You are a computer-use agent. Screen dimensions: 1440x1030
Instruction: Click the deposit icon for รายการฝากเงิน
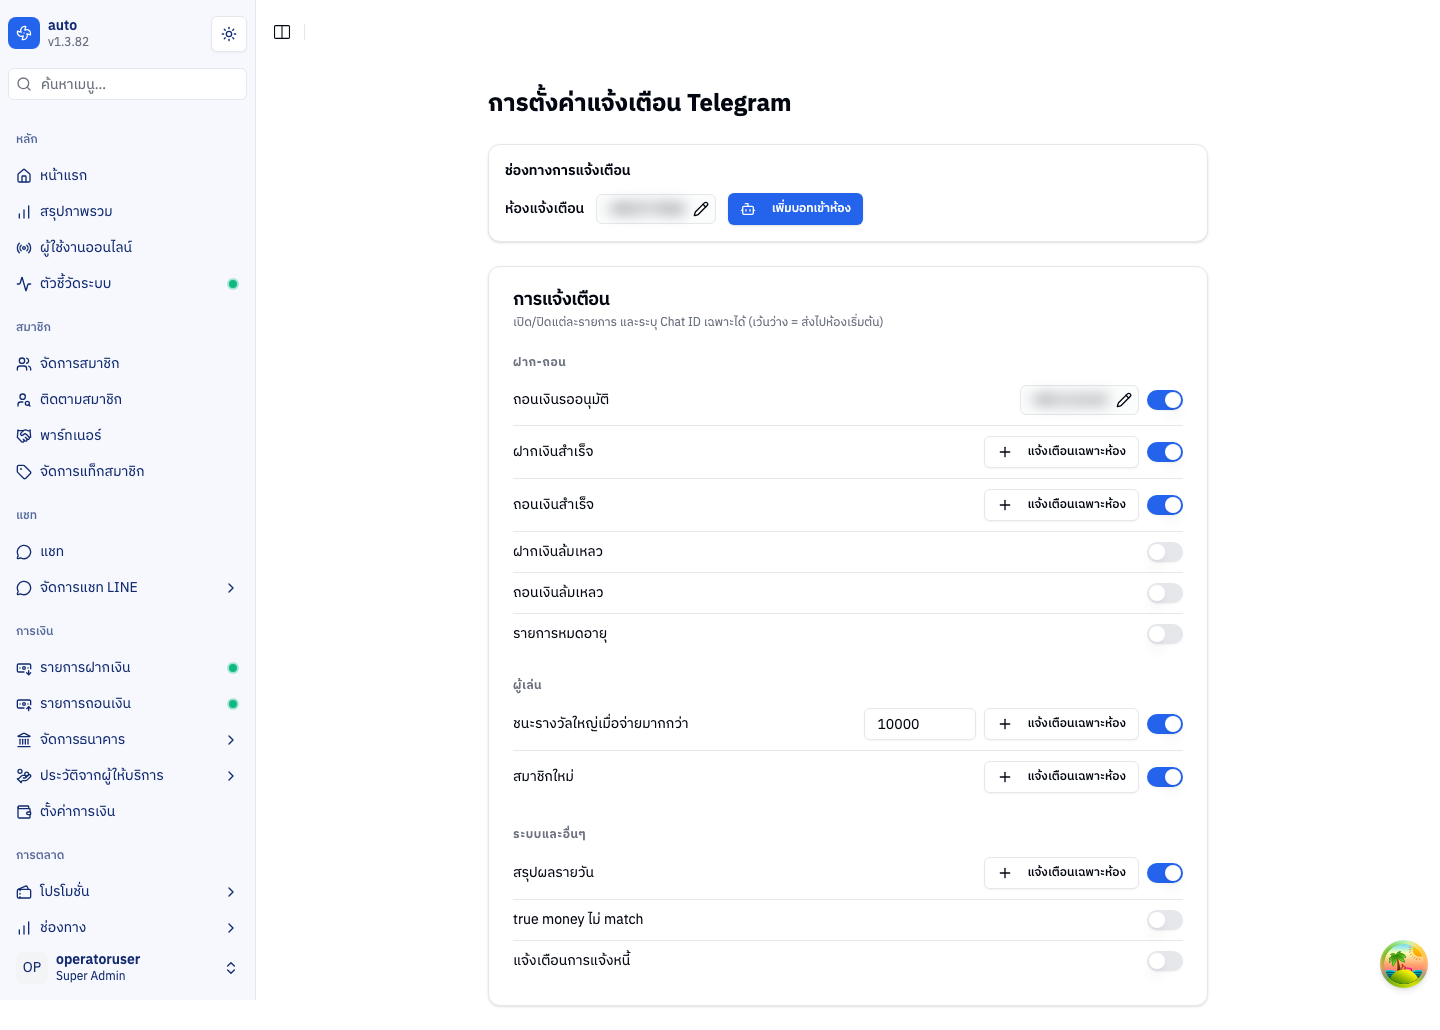(24, 668)
